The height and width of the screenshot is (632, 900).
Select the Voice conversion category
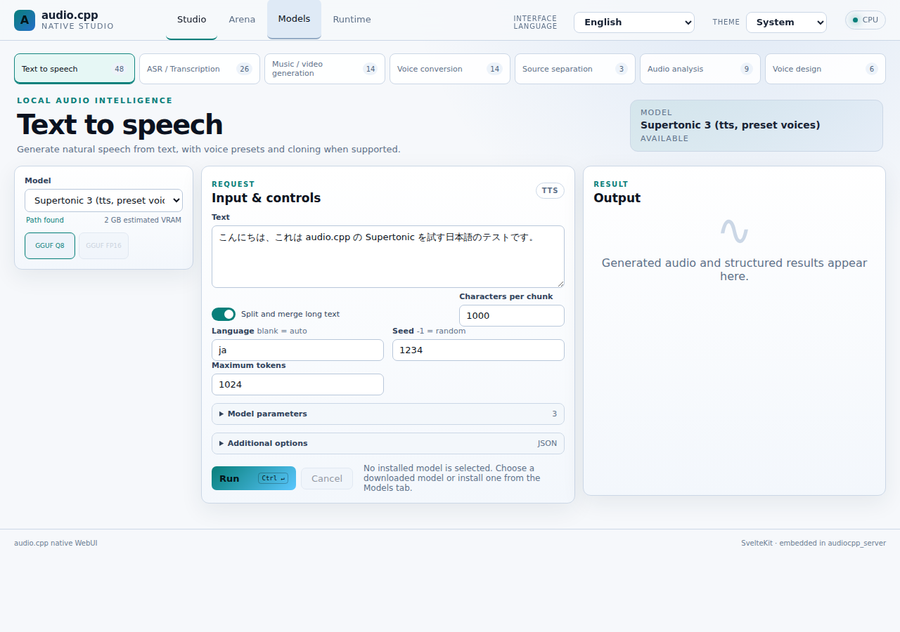pyautogui.click(x=449, y=69)
